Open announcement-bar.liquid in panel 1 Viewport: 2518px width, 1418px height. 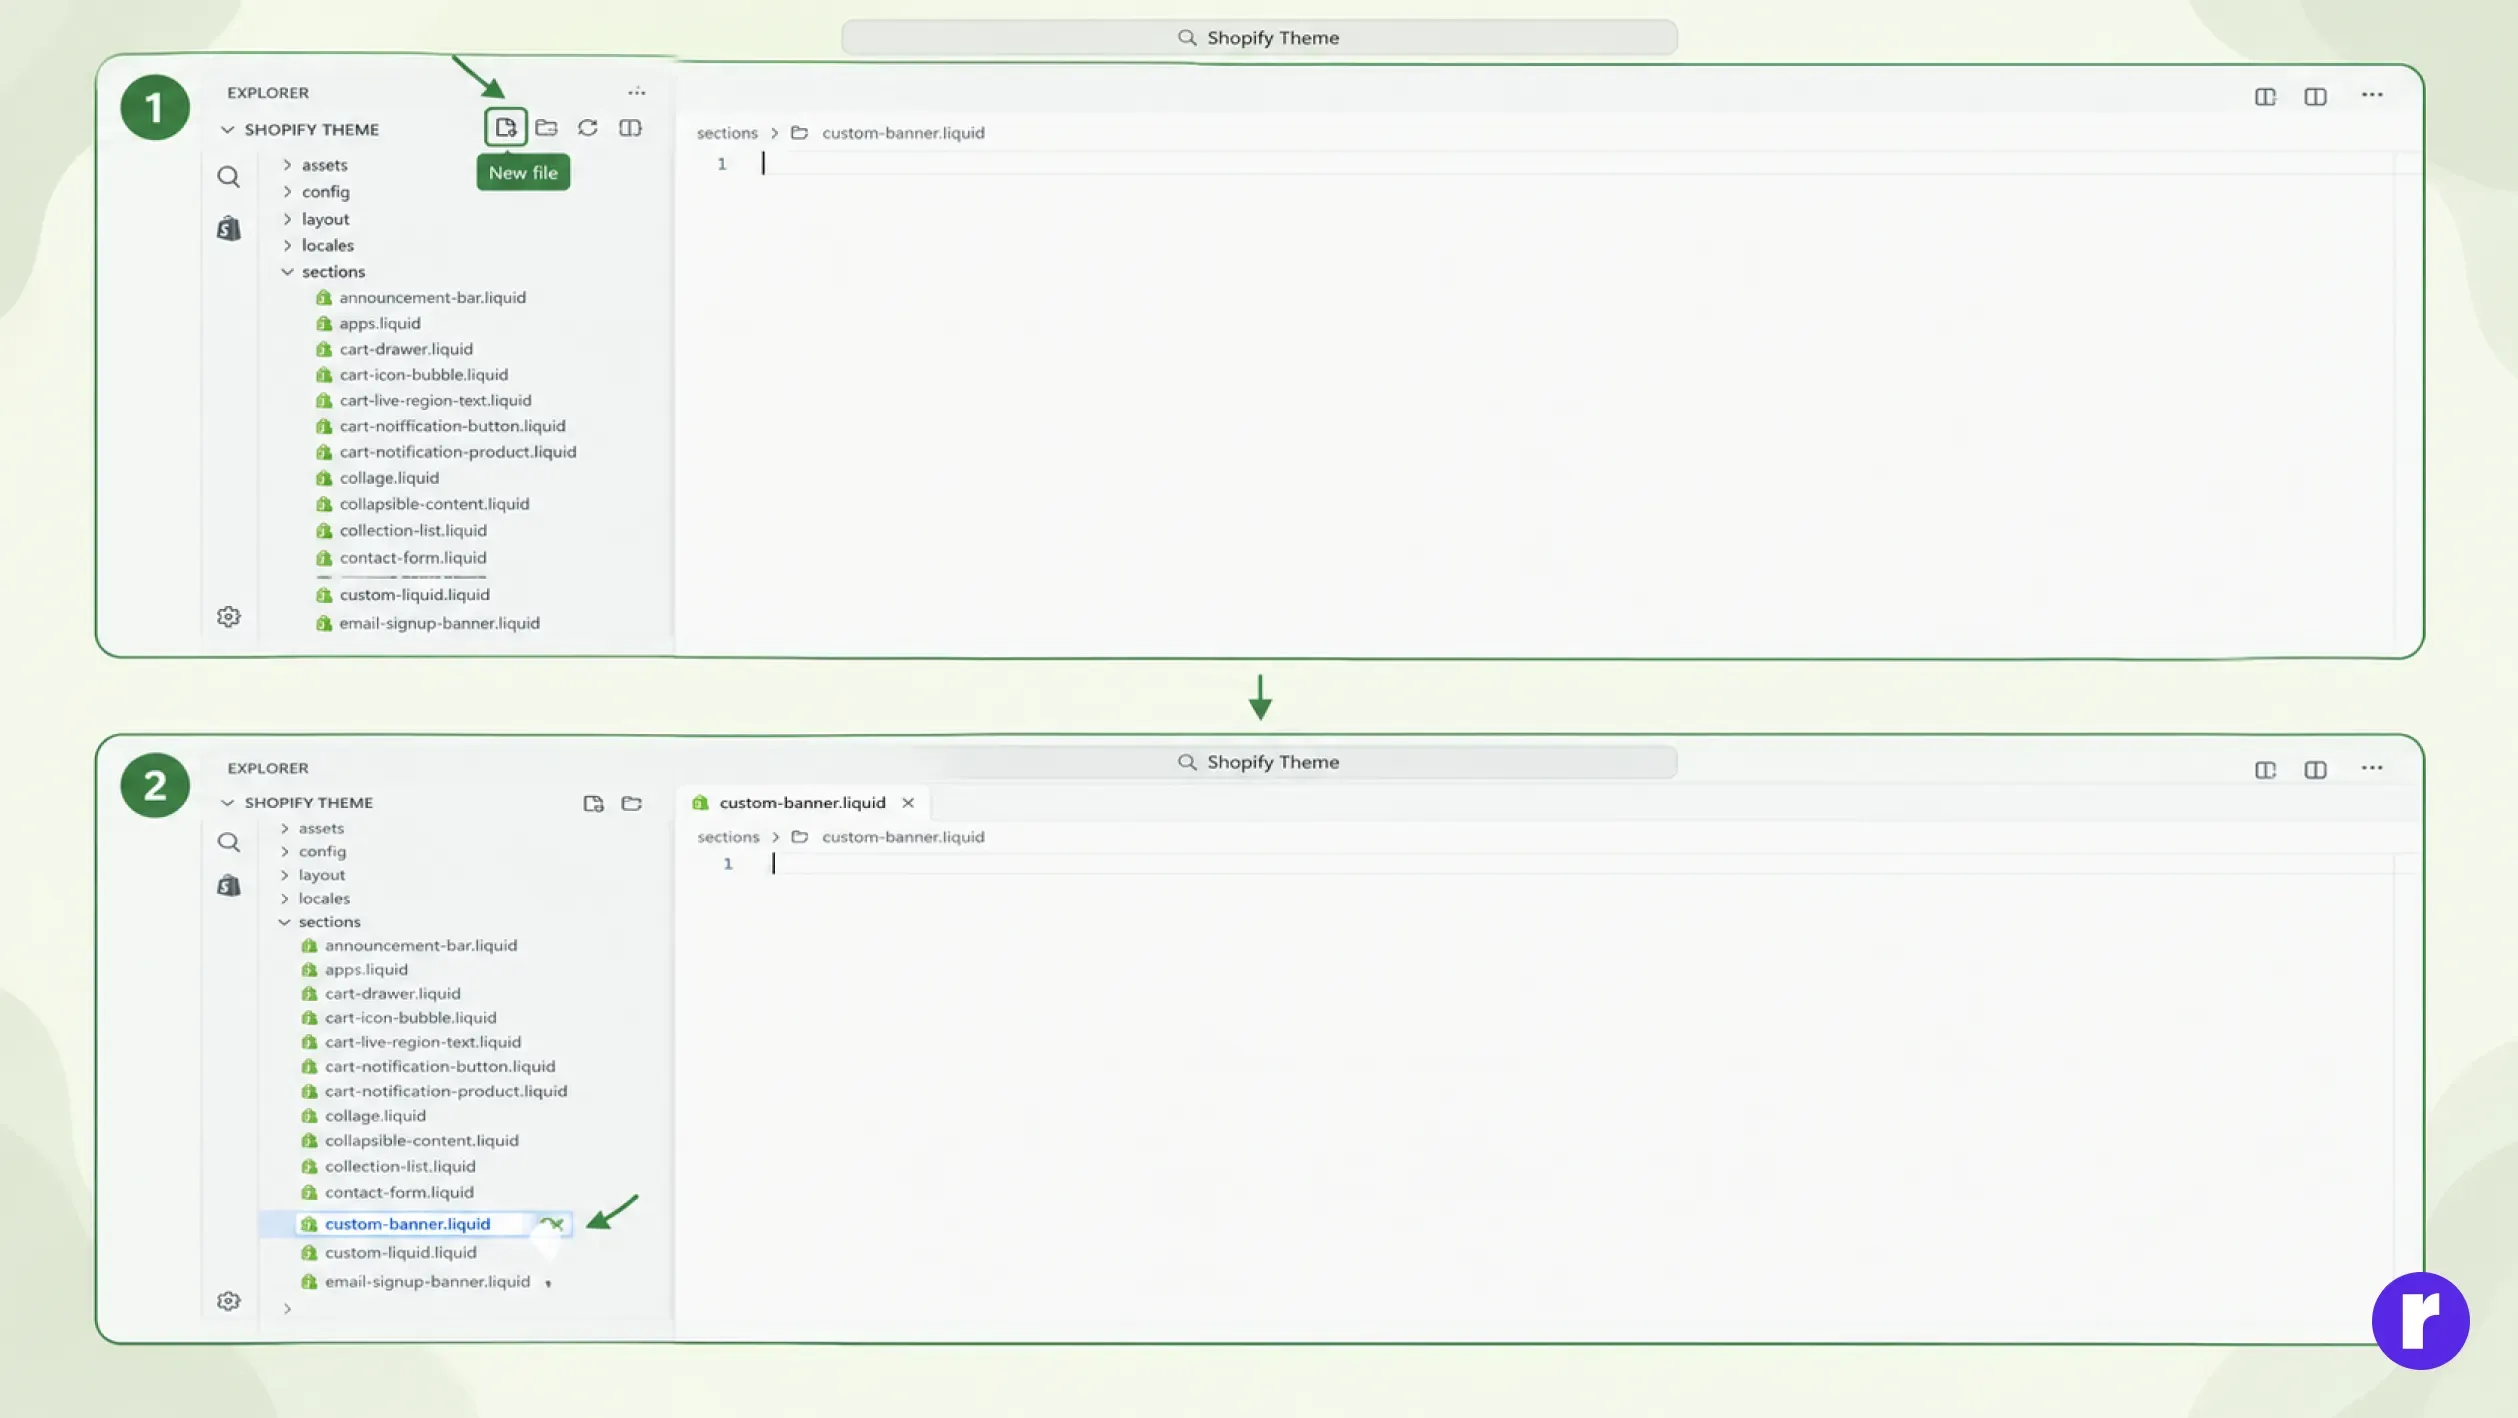pyautogui.click(x=432, y=298)
